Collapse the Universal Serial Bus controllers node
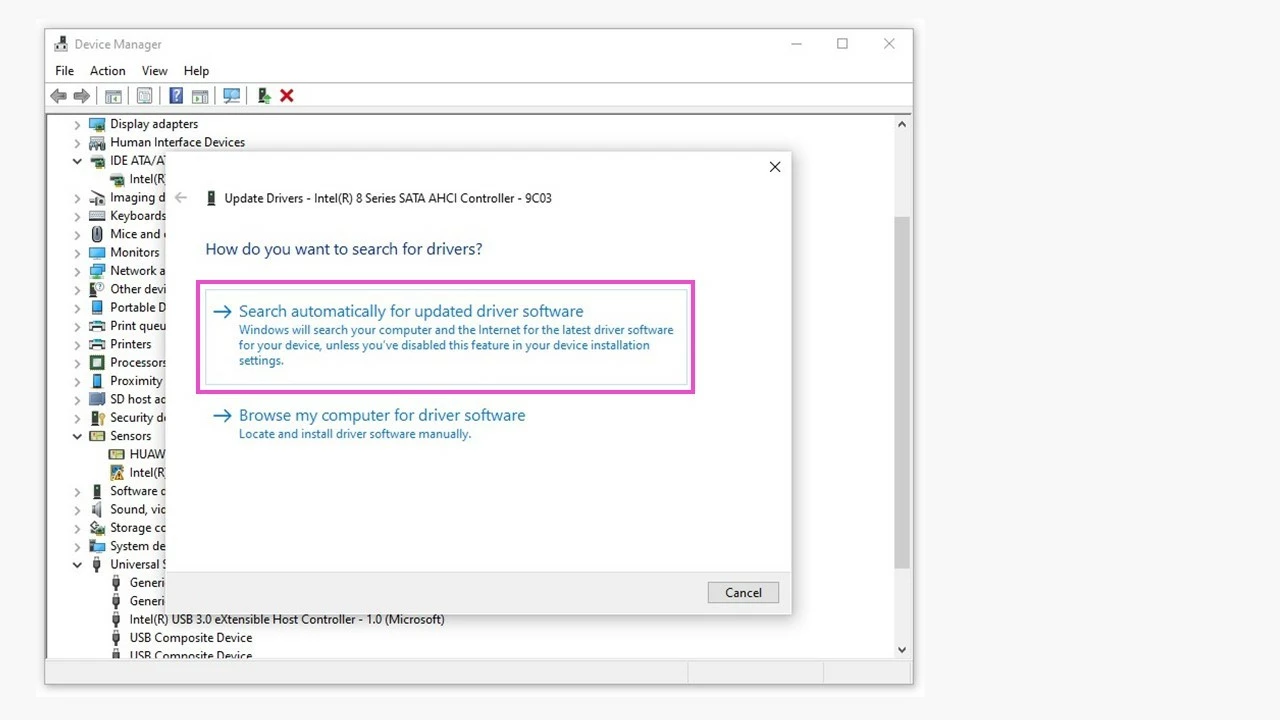Viewport: 1280px width, 720px height. (77, 565)
